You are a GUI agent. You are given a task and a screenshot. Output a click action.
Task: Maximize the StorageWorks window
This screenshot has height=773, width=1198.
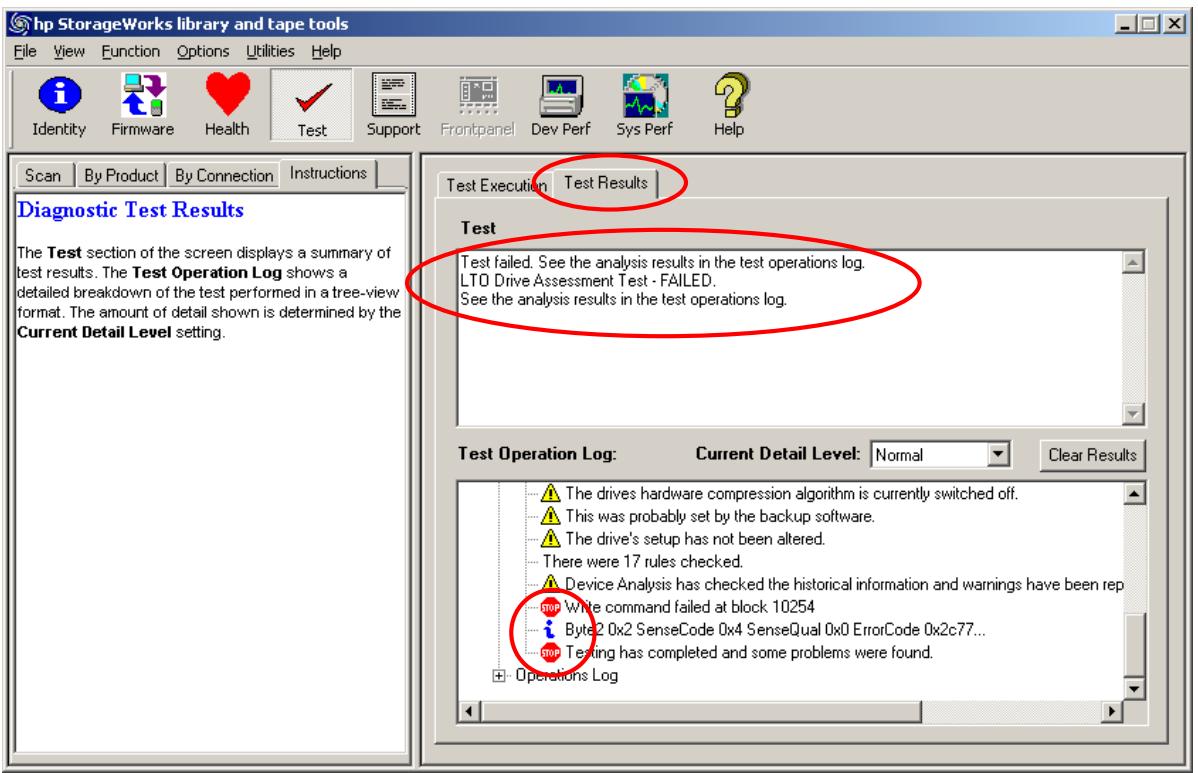1148,24
